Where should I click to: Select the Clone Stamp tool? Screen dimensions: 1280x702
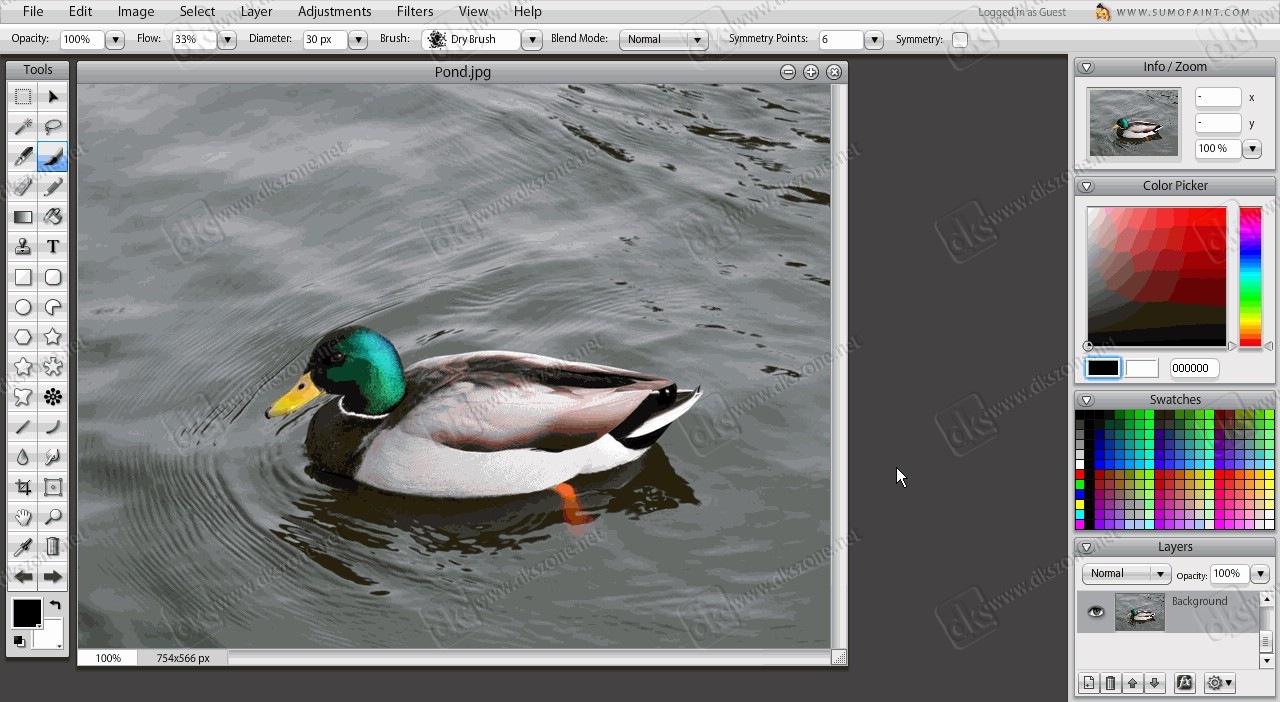(x=23, y=247)
